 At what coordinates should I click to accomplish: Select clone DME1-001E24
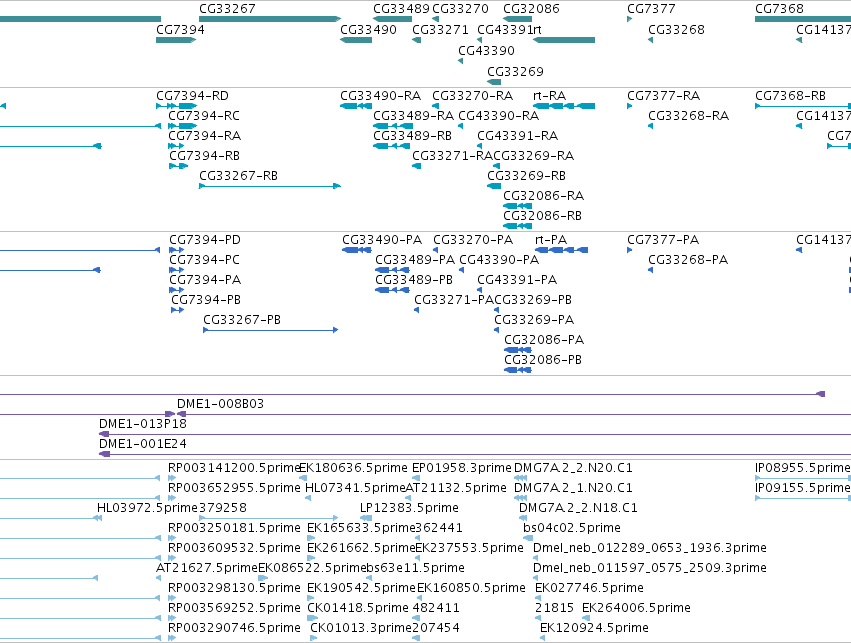coord(143,444)
